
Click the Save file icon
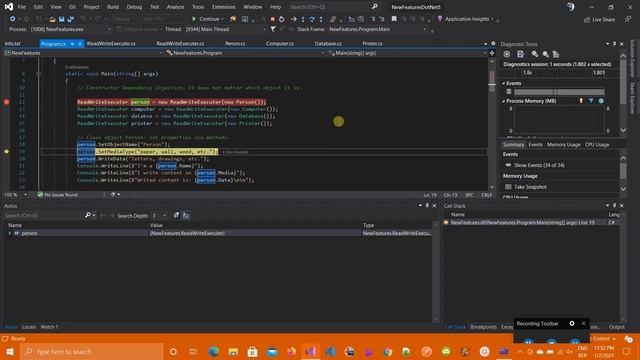click(x=62, y=19)
